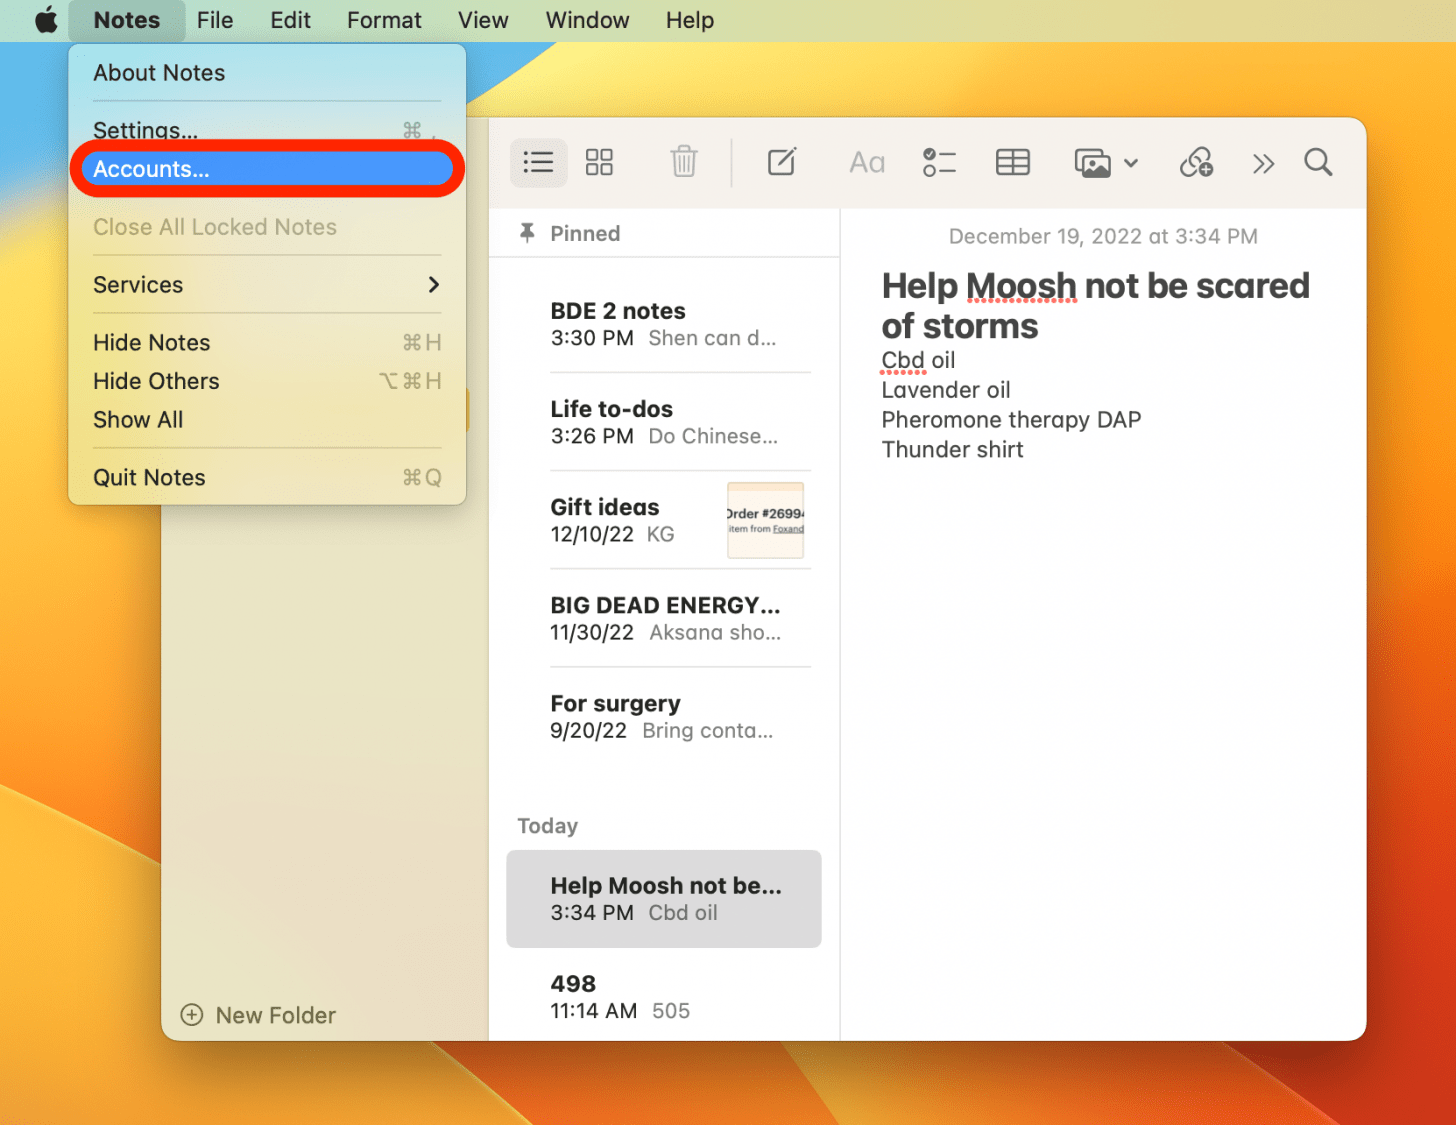
Task: Insert a checklist using checklist icon
Action: pos(939,162)
